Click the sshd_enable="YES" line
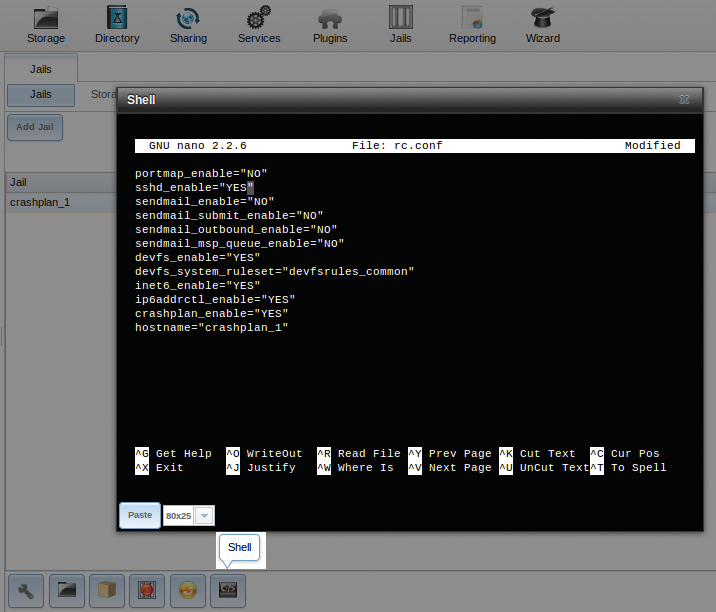Image resolution: width=716 pixels, height=612 pixels. pyautogui.click(x=194, y=188)
